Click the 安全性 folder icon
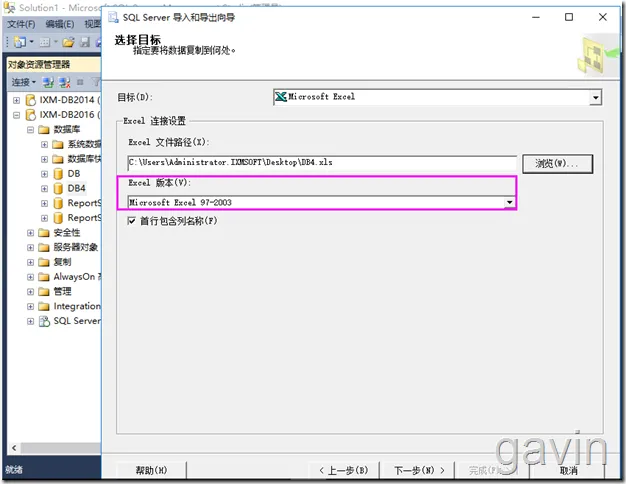Viewport: 626px width, 484px height. (44, 233)
